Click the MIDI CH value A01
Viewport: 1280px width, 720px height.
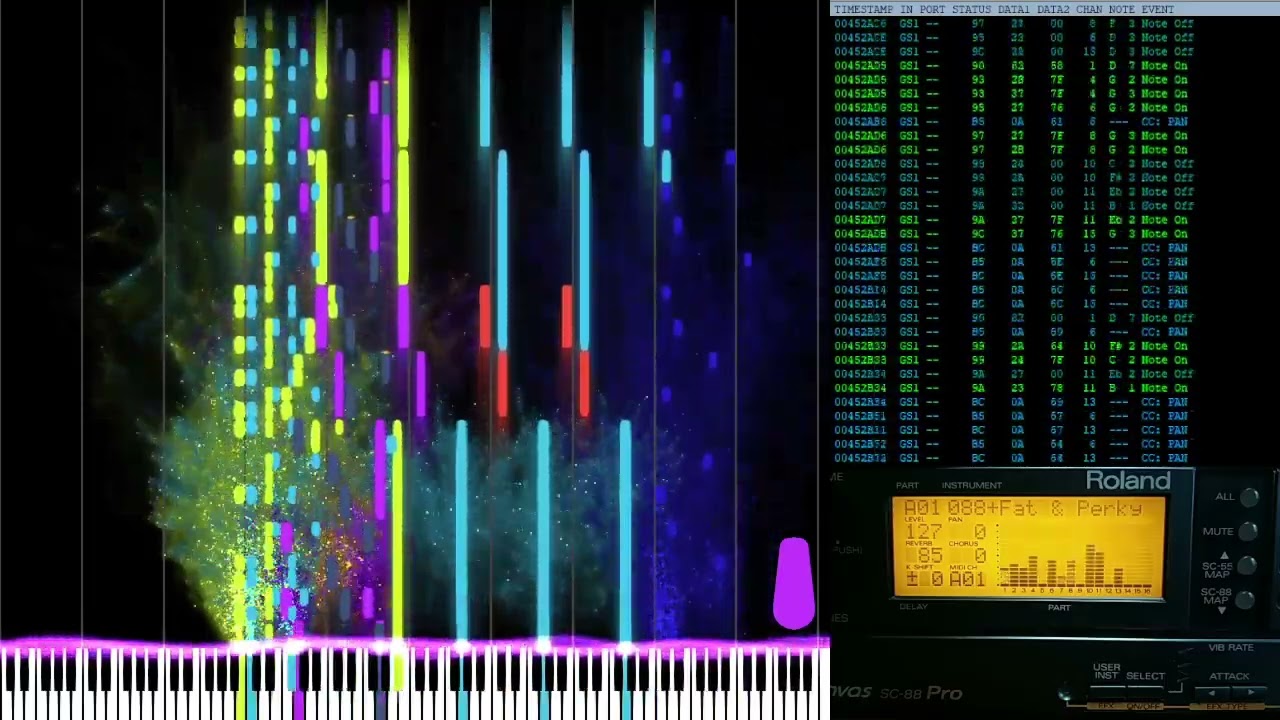click(967, 579)
